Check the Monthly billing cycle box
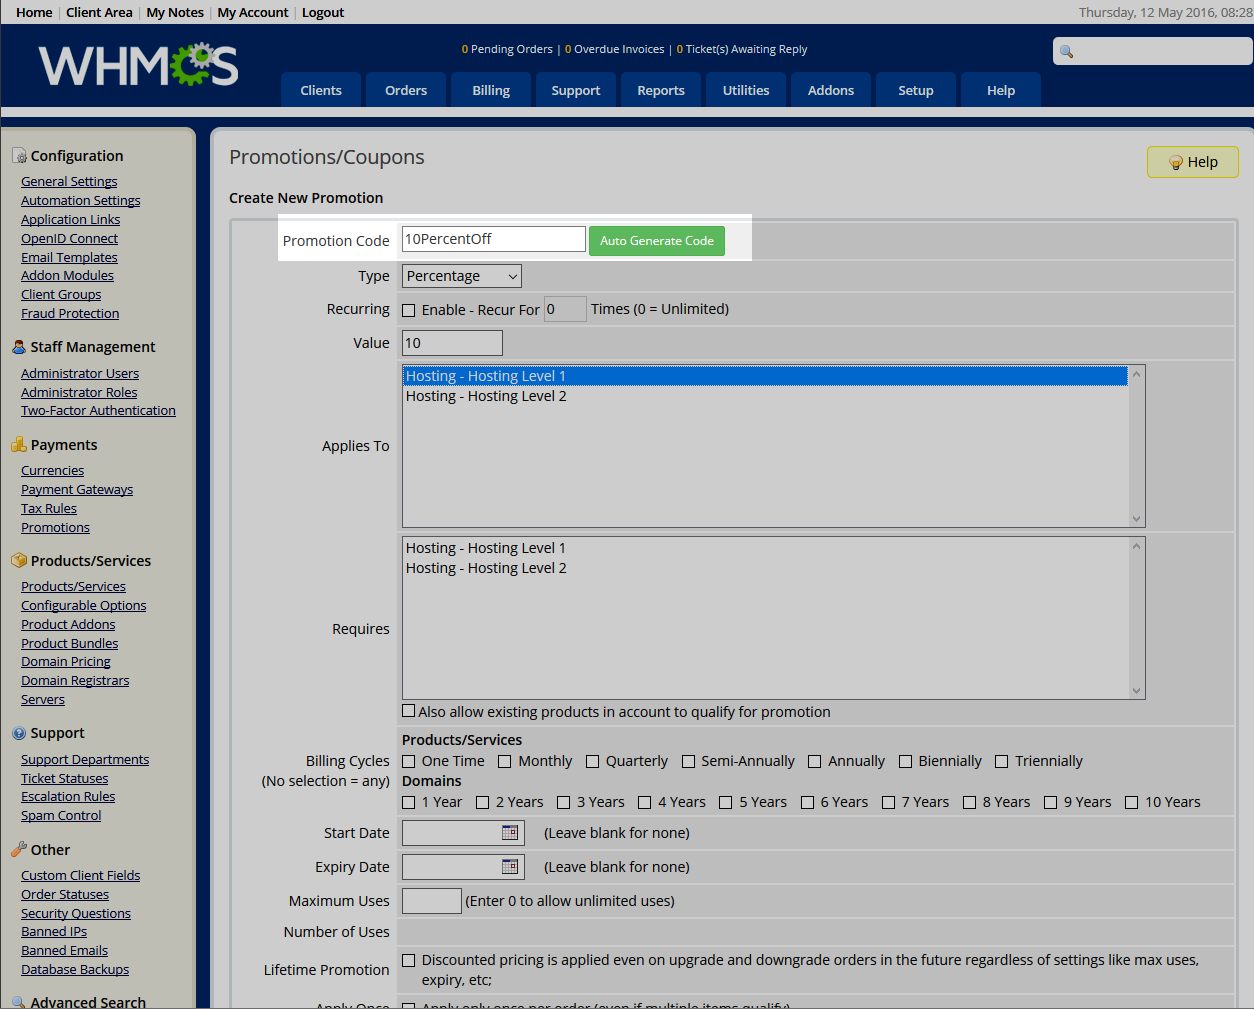This screenshot has width=1254, height=1009. (x=505, y=762)
